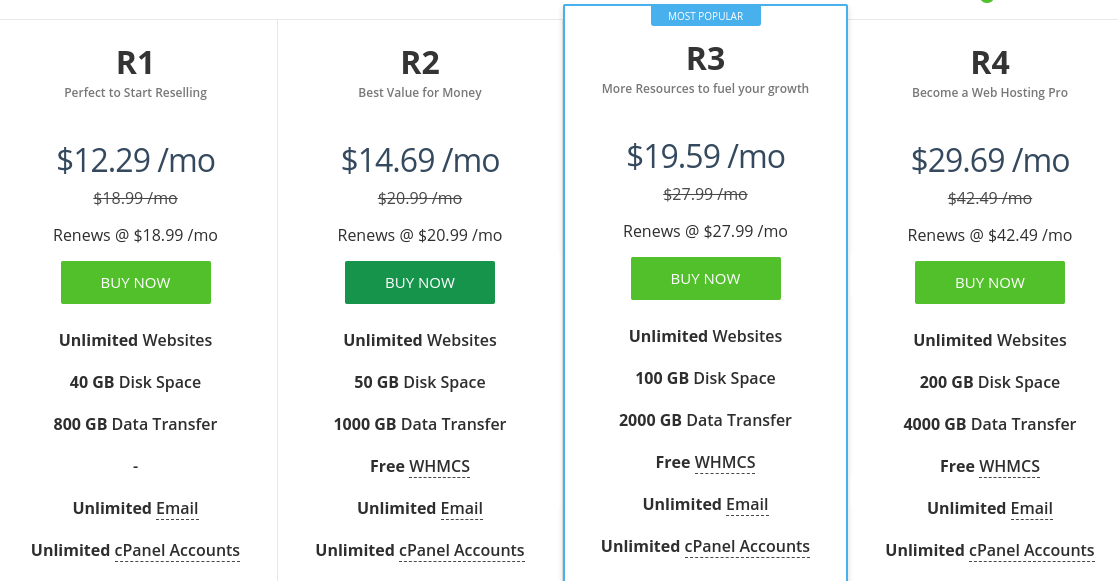This screenshot has width=1118, height=581.
Task: Click the Email link under R2
Action: [462, 508]
